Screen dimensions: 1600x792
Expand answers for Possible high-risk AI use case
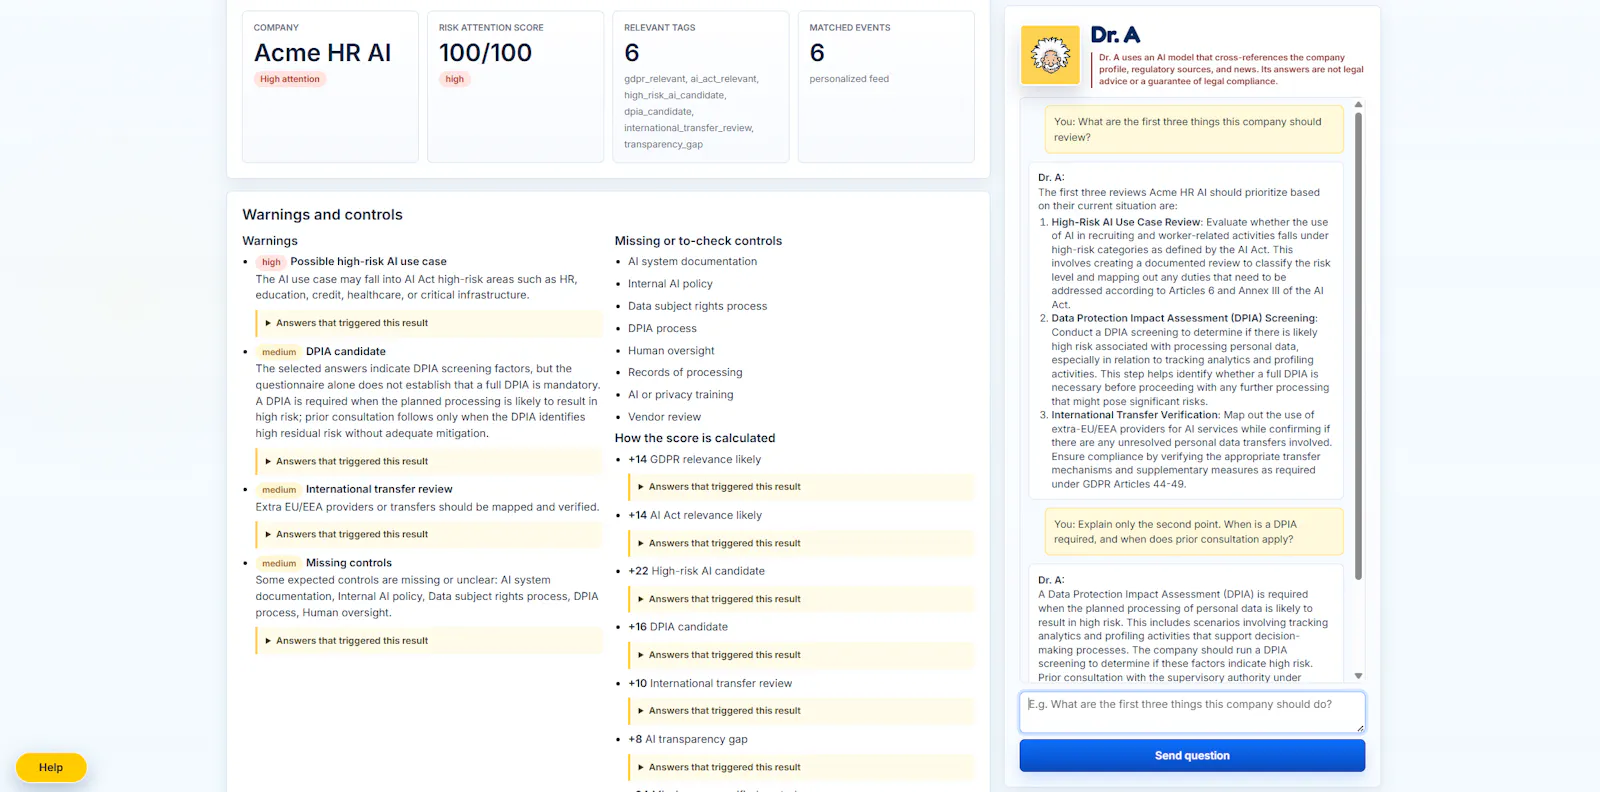429,323
